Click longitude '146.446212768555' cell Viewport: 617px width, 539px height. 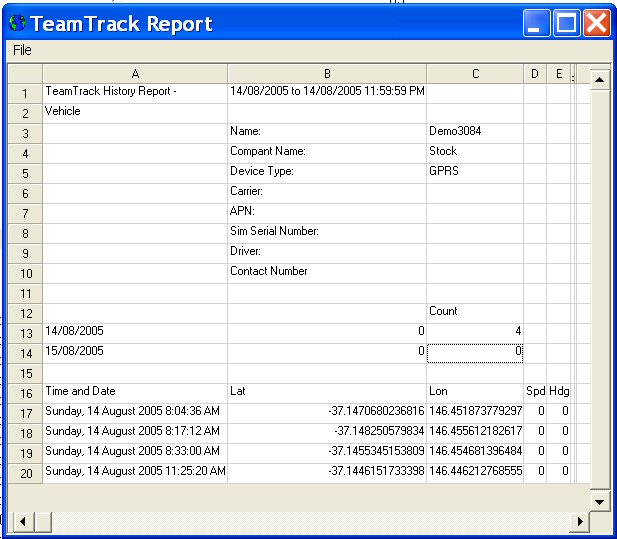pyautogui.click(x=475, y=473)
